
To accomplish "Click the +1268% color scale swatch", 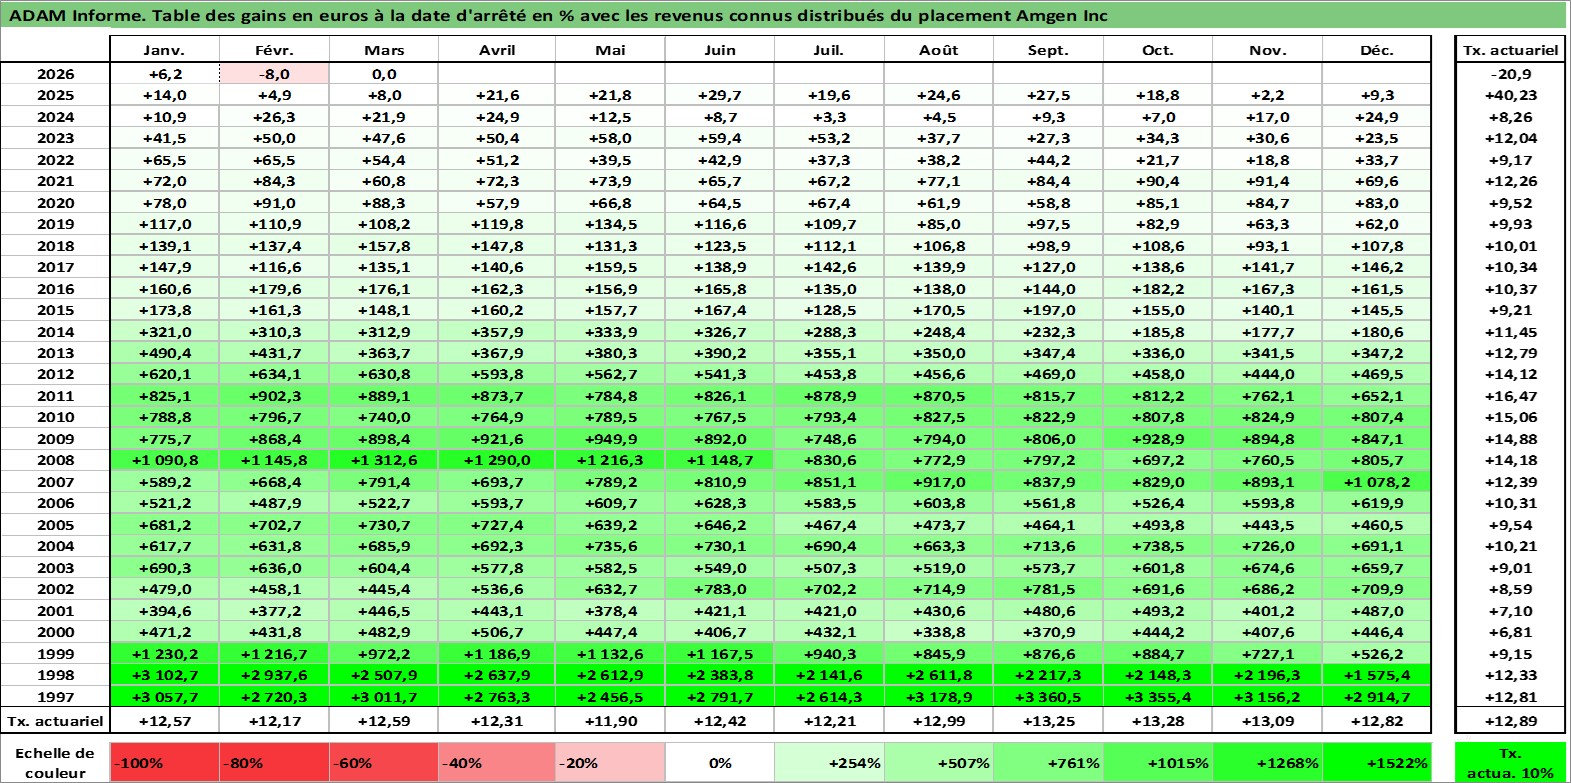I will pos(1267,762).
